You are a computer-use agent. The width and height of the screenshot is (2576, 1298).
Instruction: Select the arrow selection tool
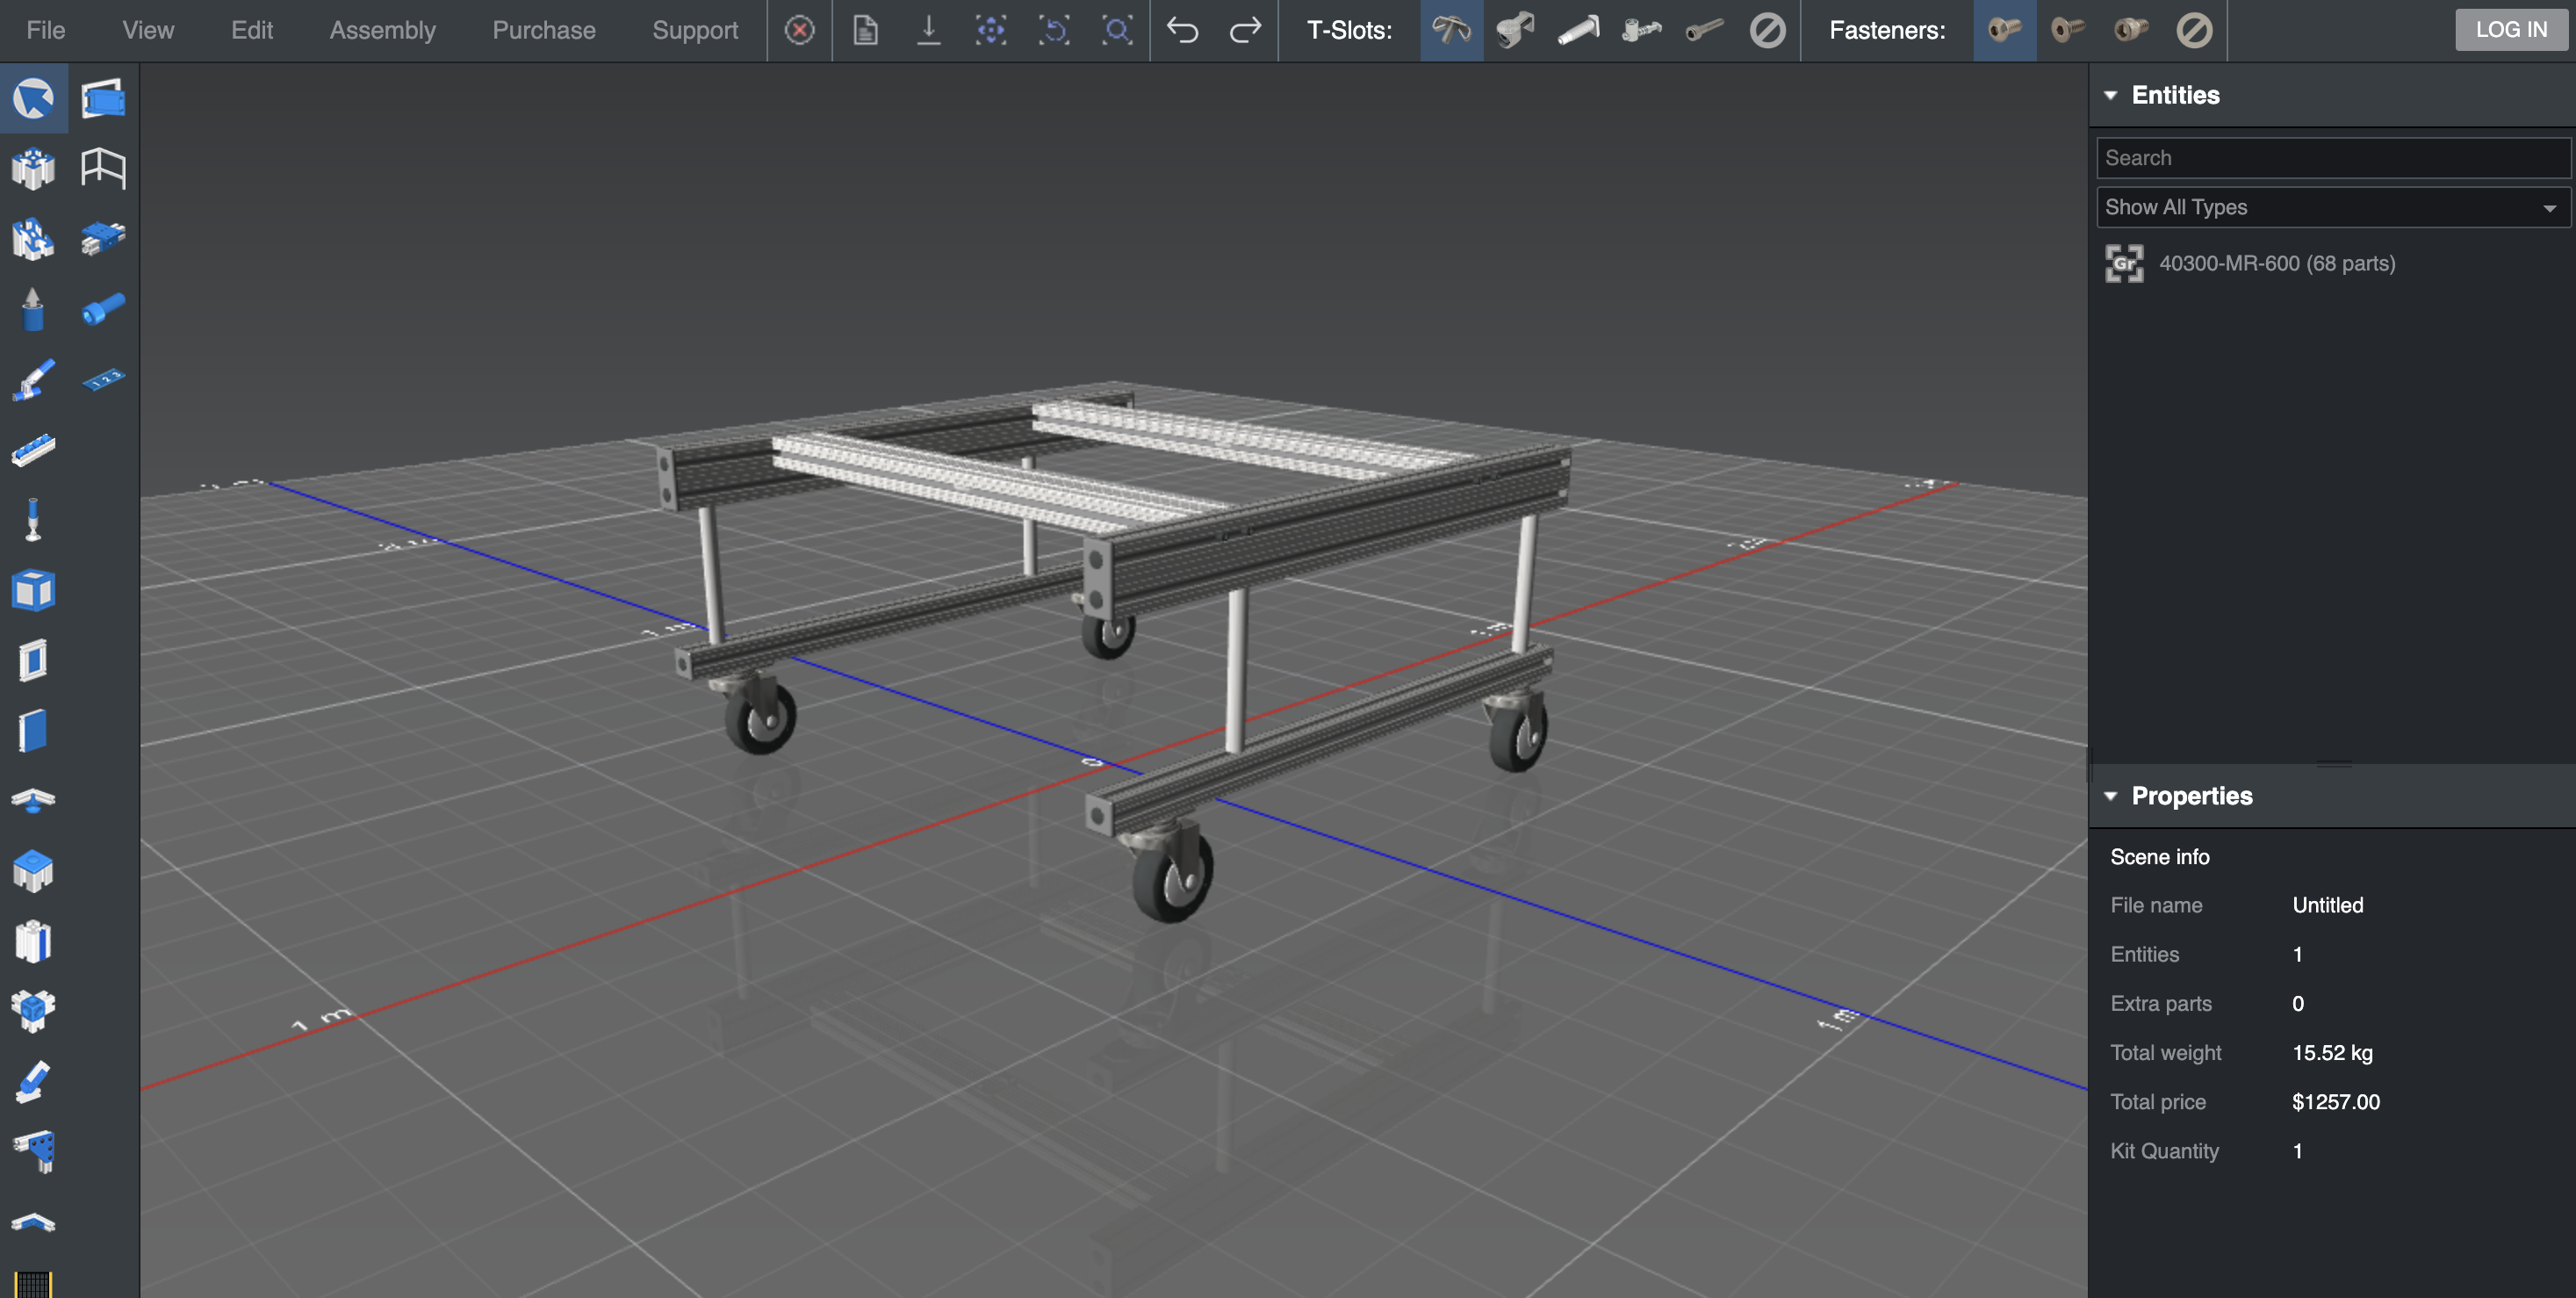(x=34, y=98)
